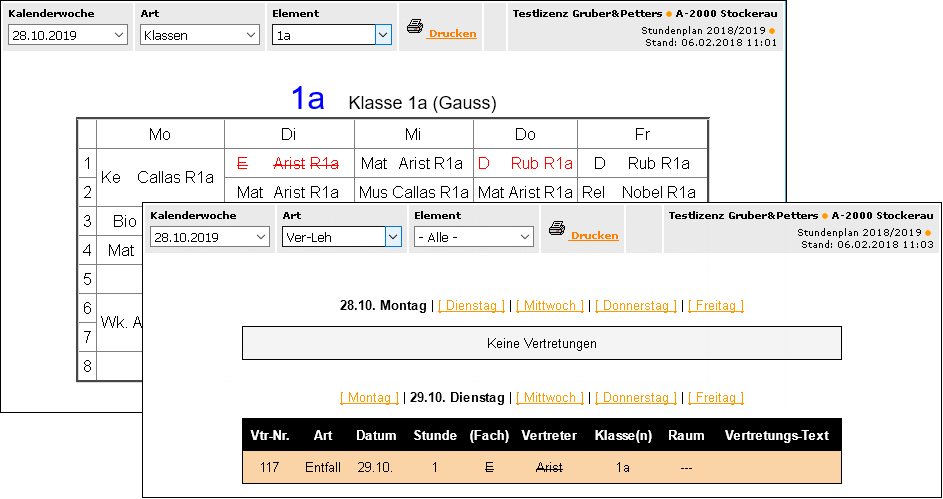Click the printer icon in the substitution window
This screenshot has width=943, height=499.
(x=557, y=229)
